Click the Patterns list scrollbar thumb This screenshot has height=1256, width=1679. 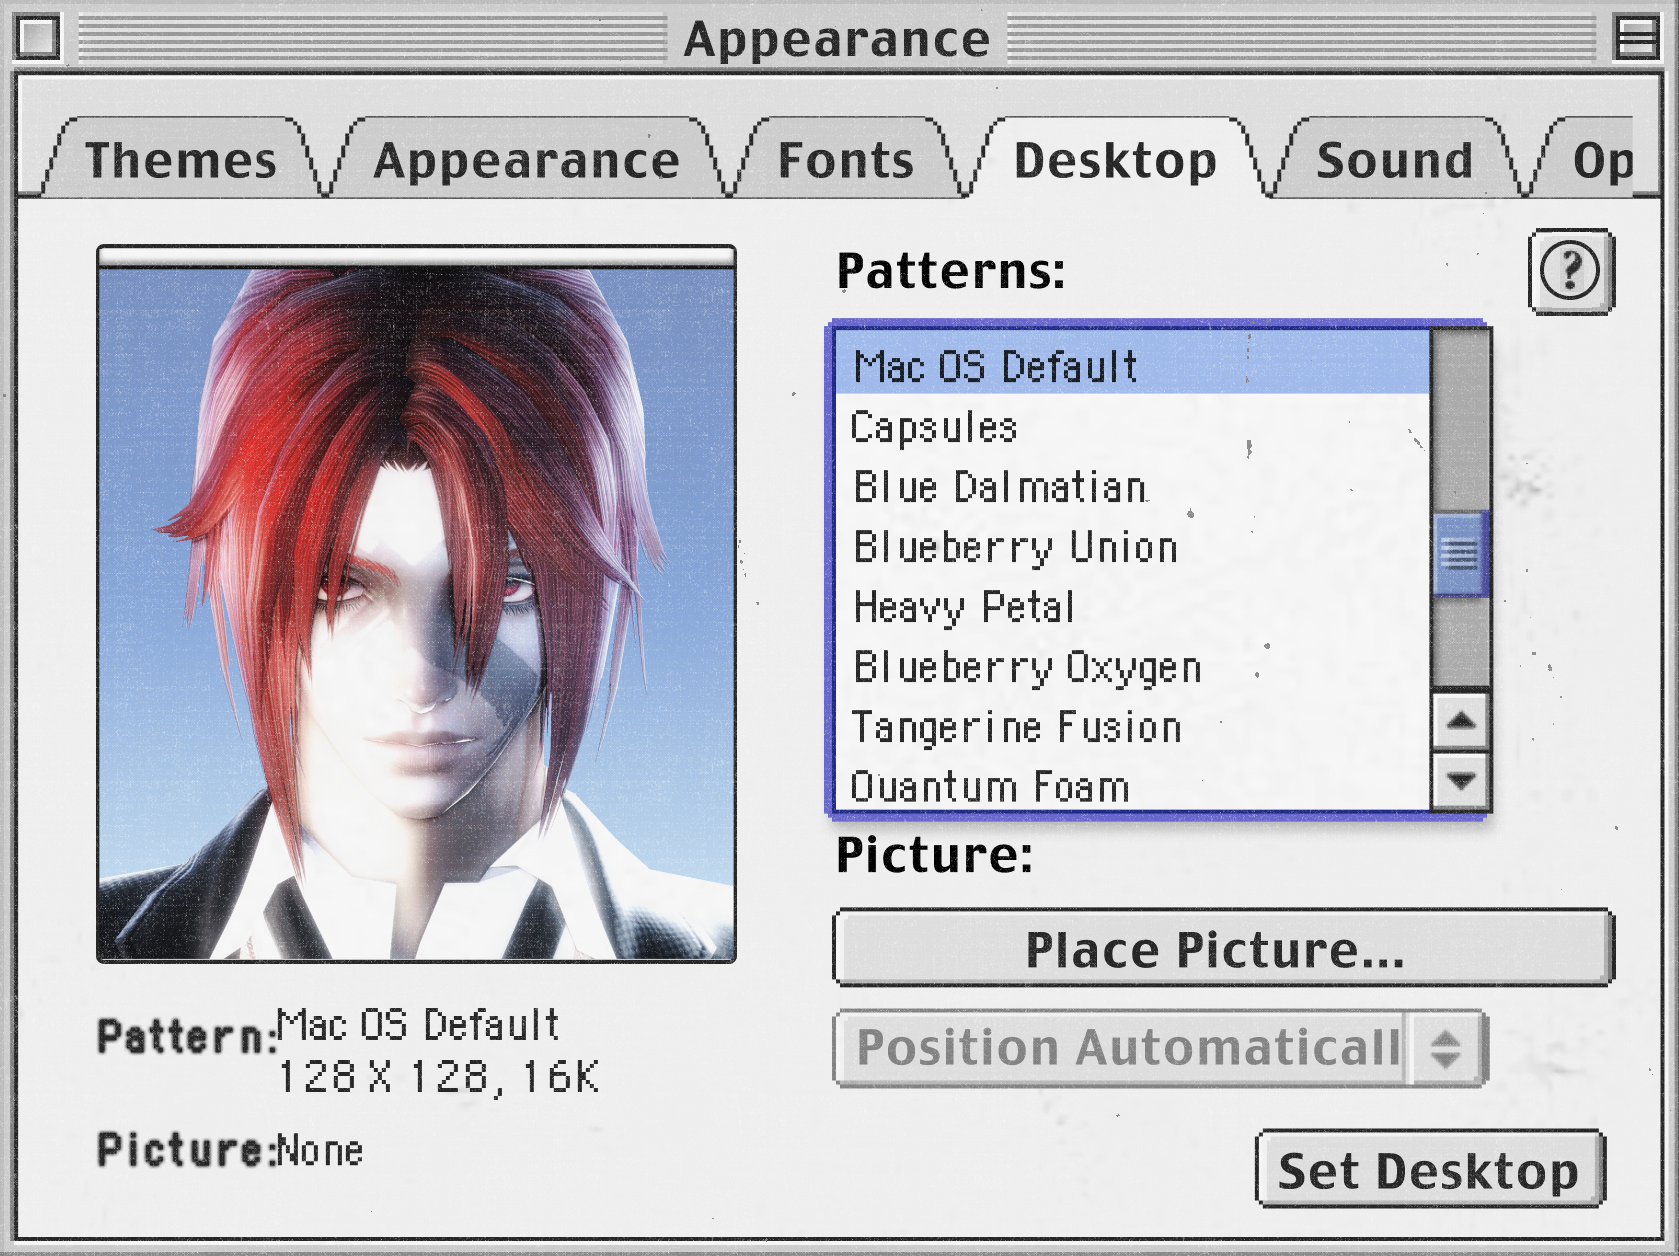click(1461, 553)
